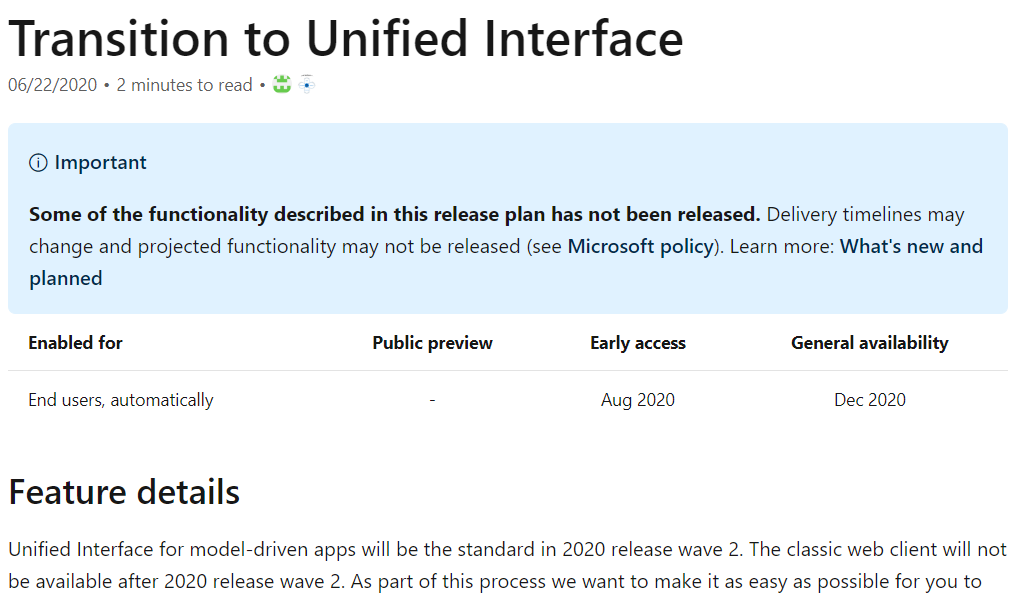Click the 06/22/2020 publish date
Image resolution: width=1018 pixels, height=597 pixels.
(x=53, y=85)
